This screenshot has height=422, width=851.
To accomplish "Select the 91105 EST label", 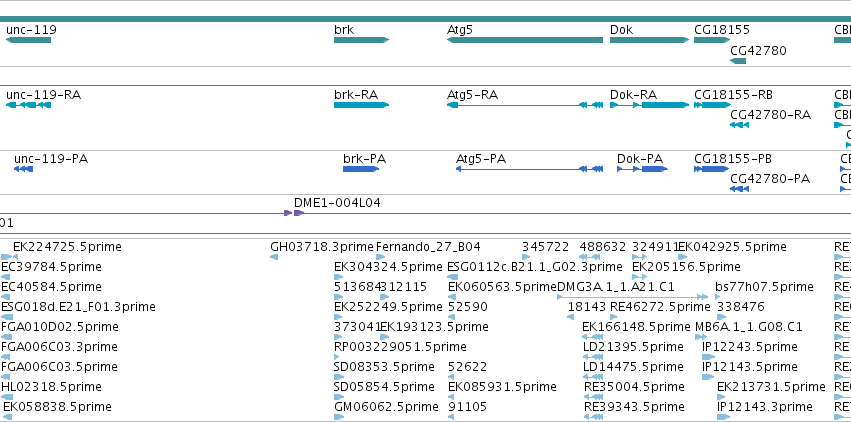I will coord(468,407).
